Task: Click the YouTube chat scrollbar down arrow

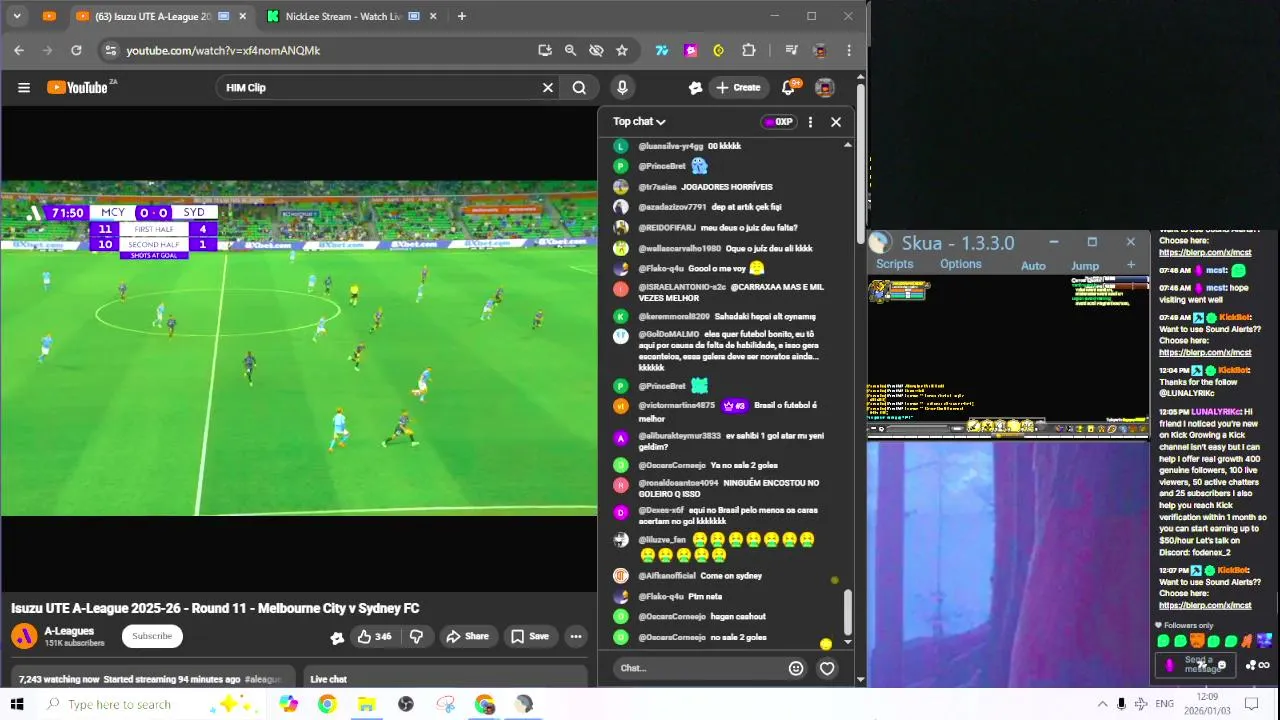Action: [848, 643]
